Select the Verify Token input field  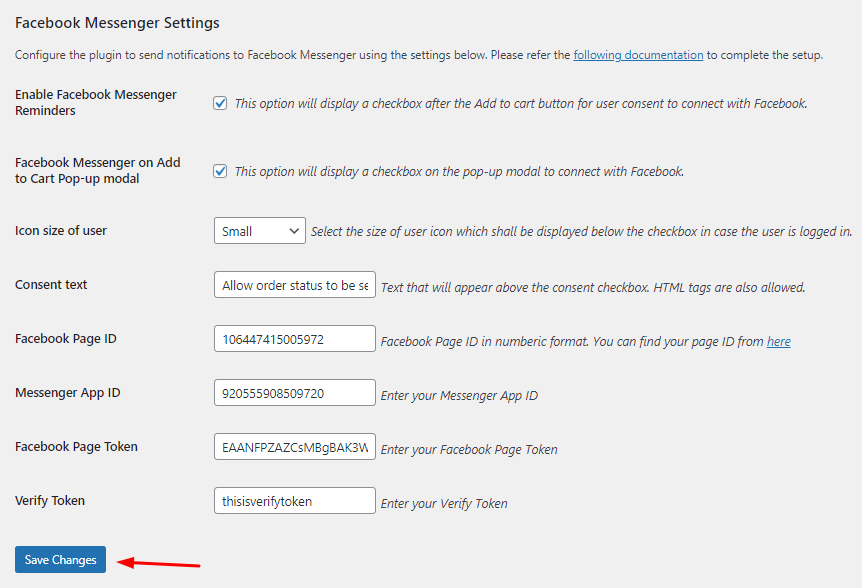[295, 501]
